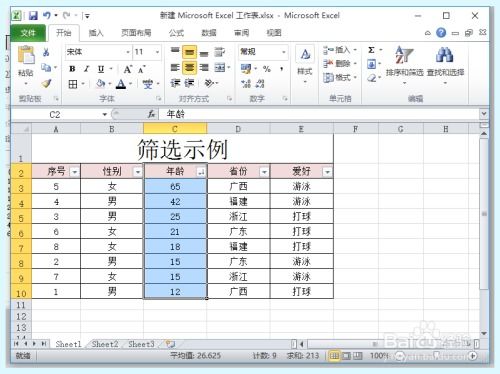Select the Format Painter brush icon

click(46, 83)
